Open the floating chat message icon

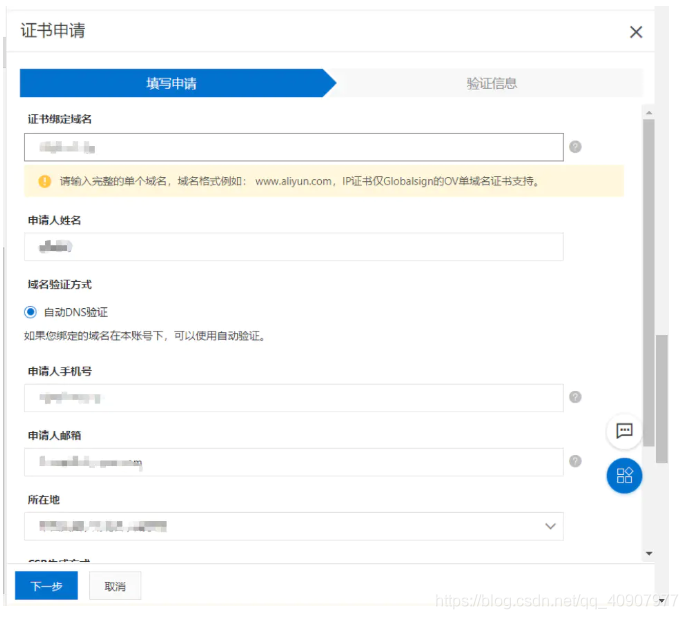[x=624, y=431]
